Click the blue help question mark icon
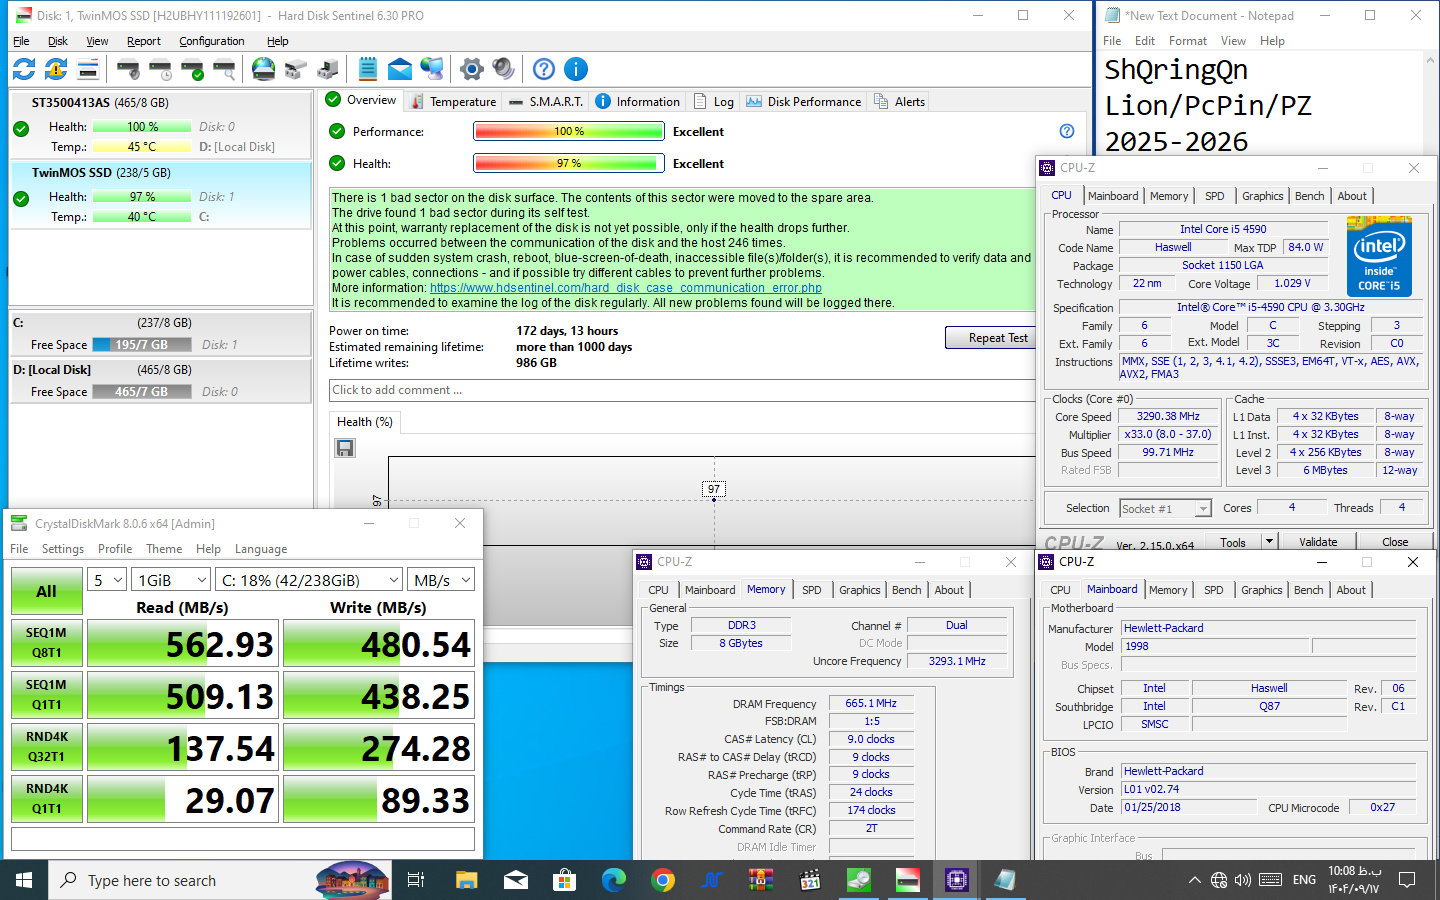This screenshot has height=900, width=1440. (x=543, y=69)
